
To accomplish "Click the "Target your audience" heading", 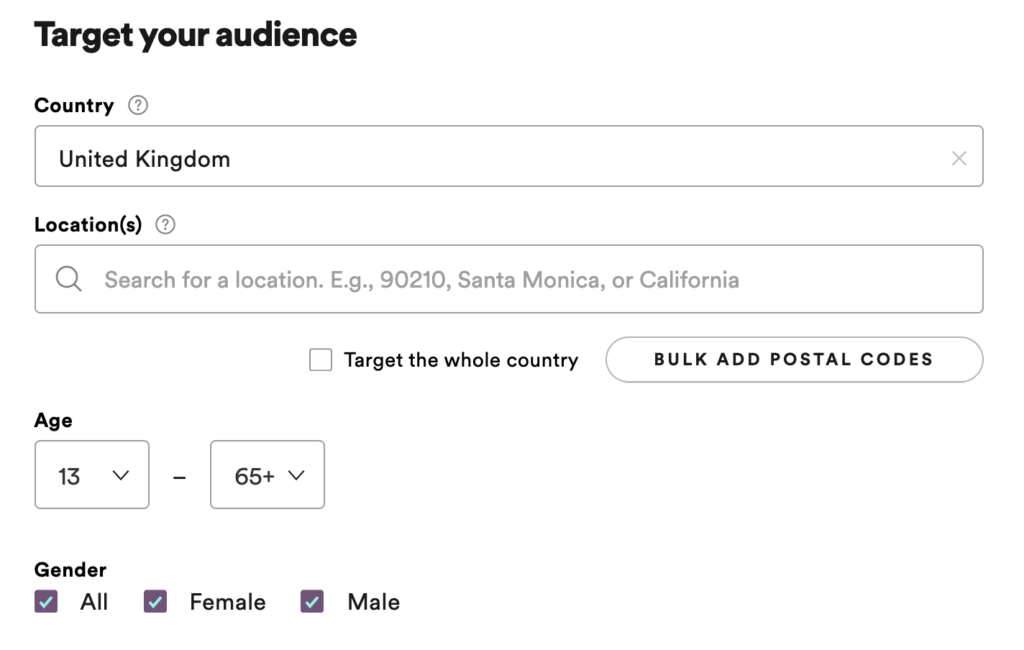I will (196, 35).
